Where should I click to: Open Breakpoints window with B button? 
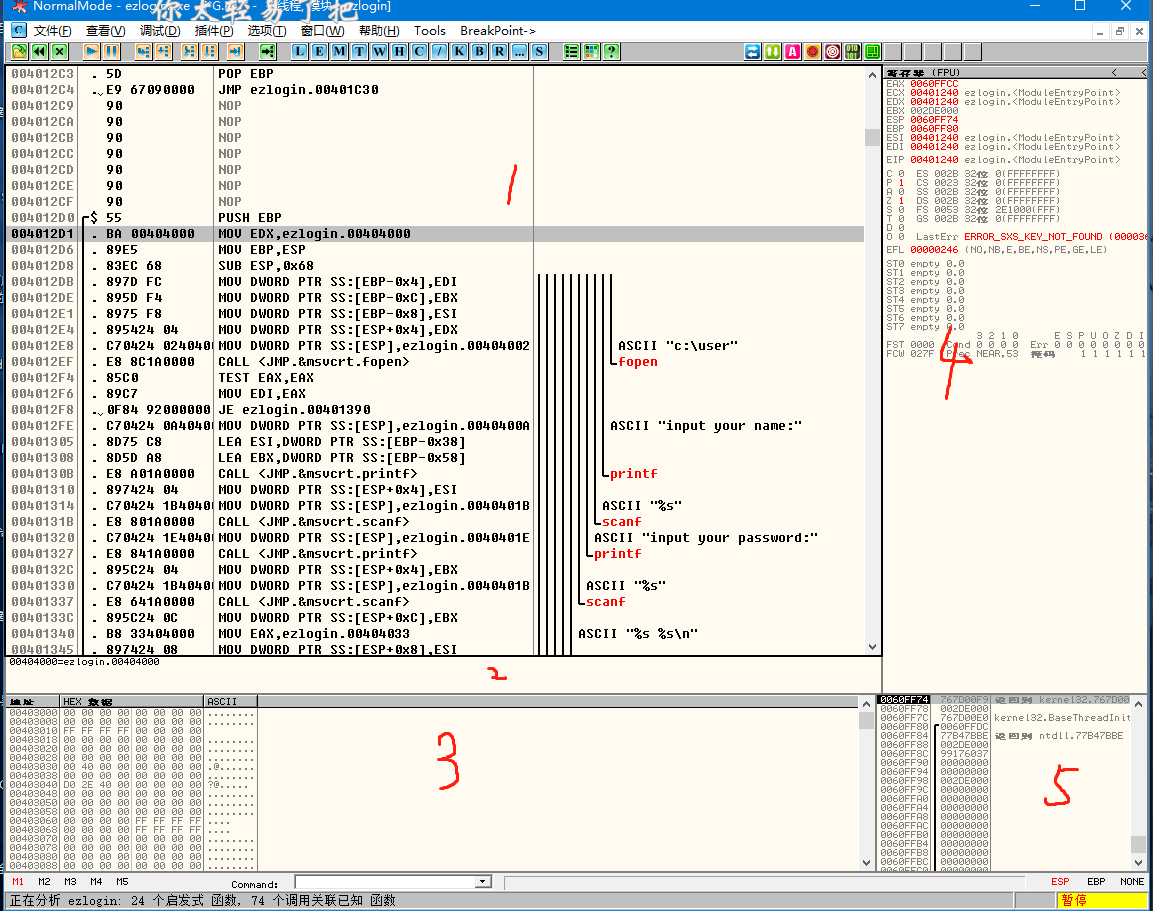(x=479, y=51)
